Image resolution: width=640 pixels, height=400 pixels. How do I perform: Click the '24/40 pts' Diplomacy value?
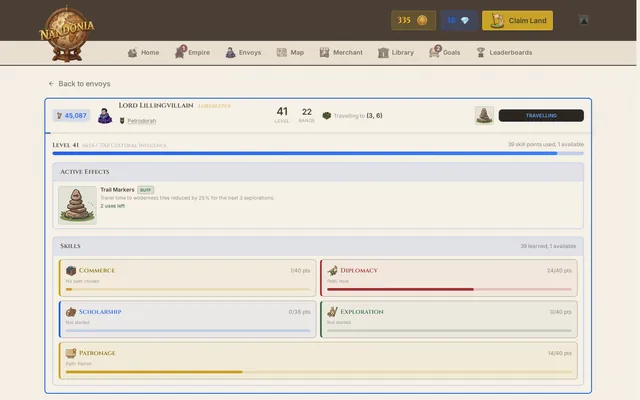click(x=559, y=271)
